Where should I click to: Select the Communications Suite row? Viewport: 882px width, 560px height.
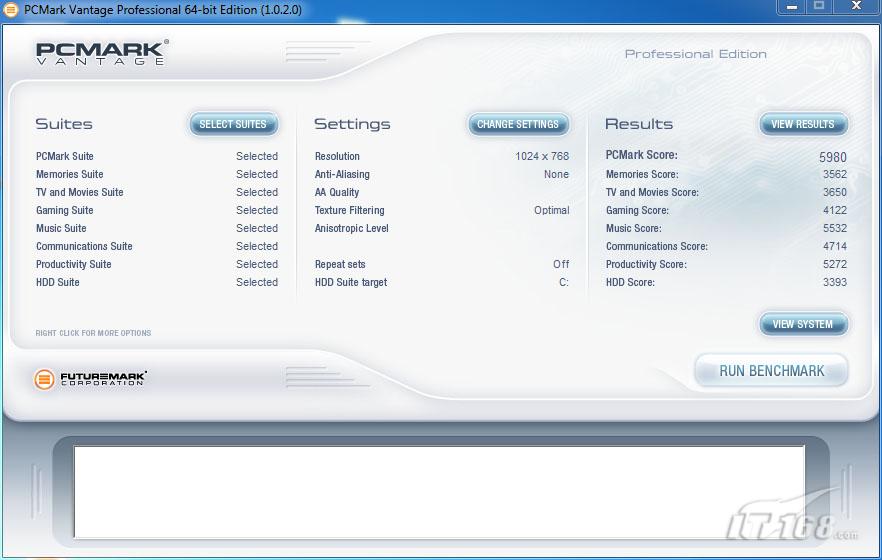click(x=157, y=246)
